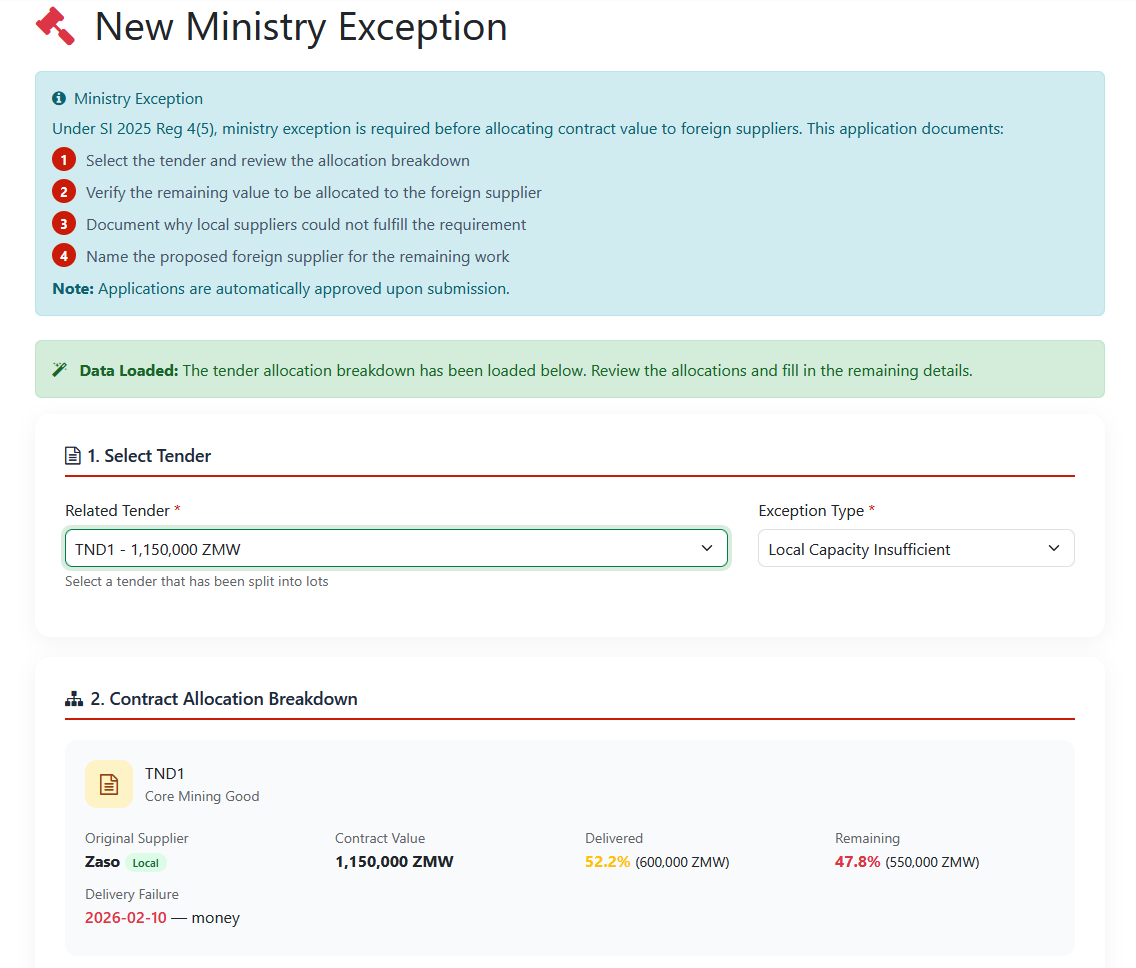Image resolution: width=1136 pixels, height=968 pixels.
Task: Expand the Related Tender list via its chevron
Action: tap(706, 548)
